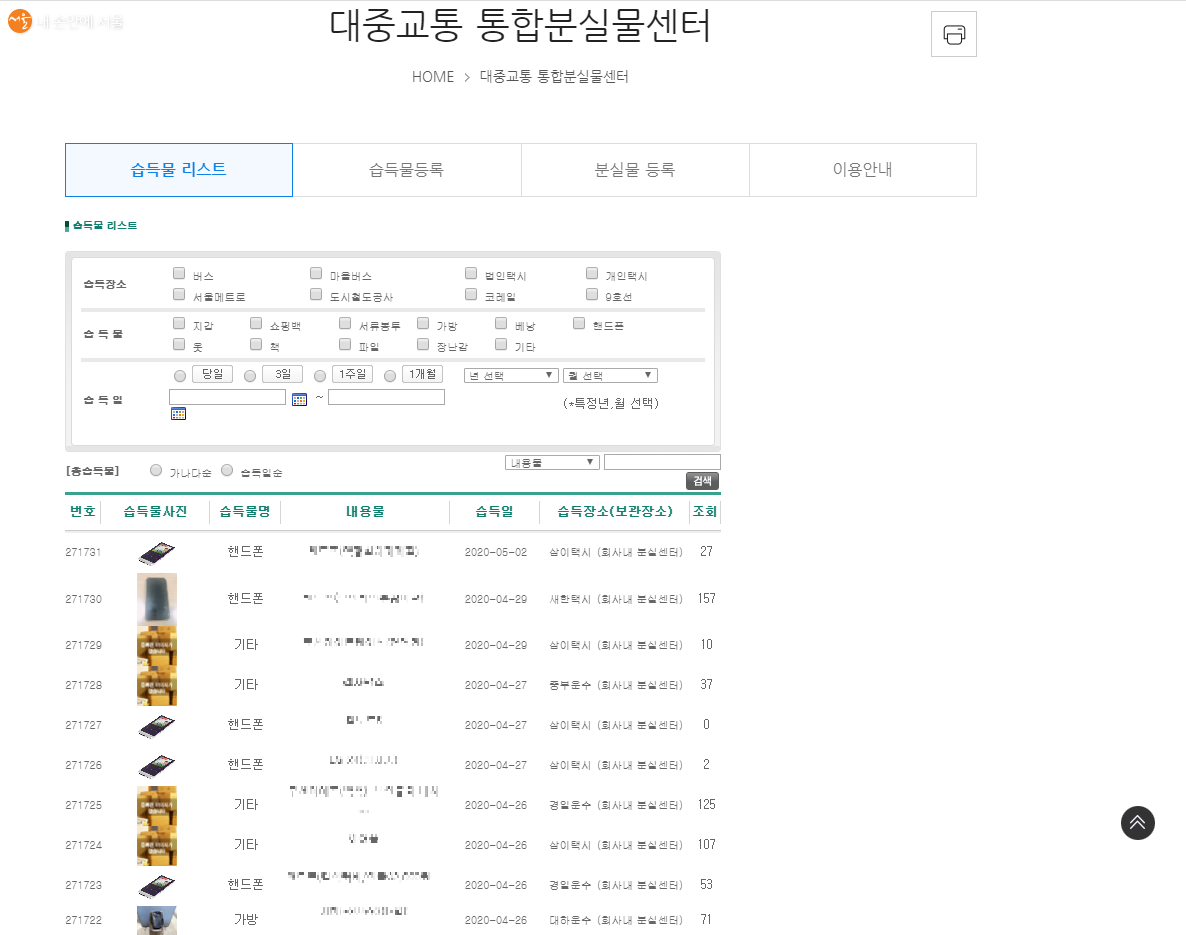Open the 이용안내 tab
This screenshot has width=1186, height=935.
click(x=862, y=170)
